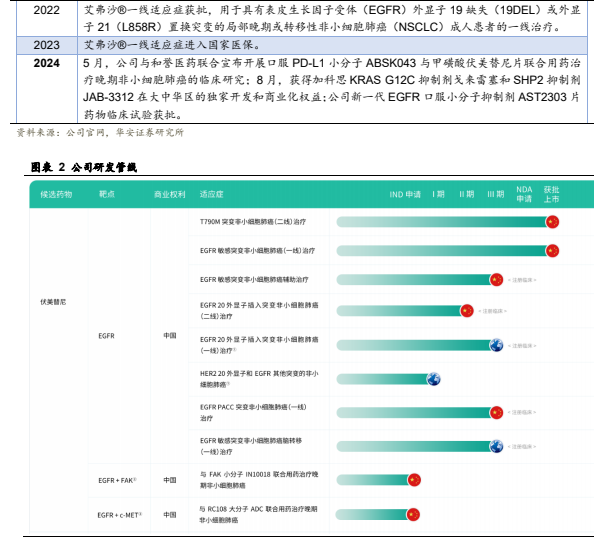Select the 靶点 column header
This screenshot has width=605, height=546.
[x=107, y=194]
